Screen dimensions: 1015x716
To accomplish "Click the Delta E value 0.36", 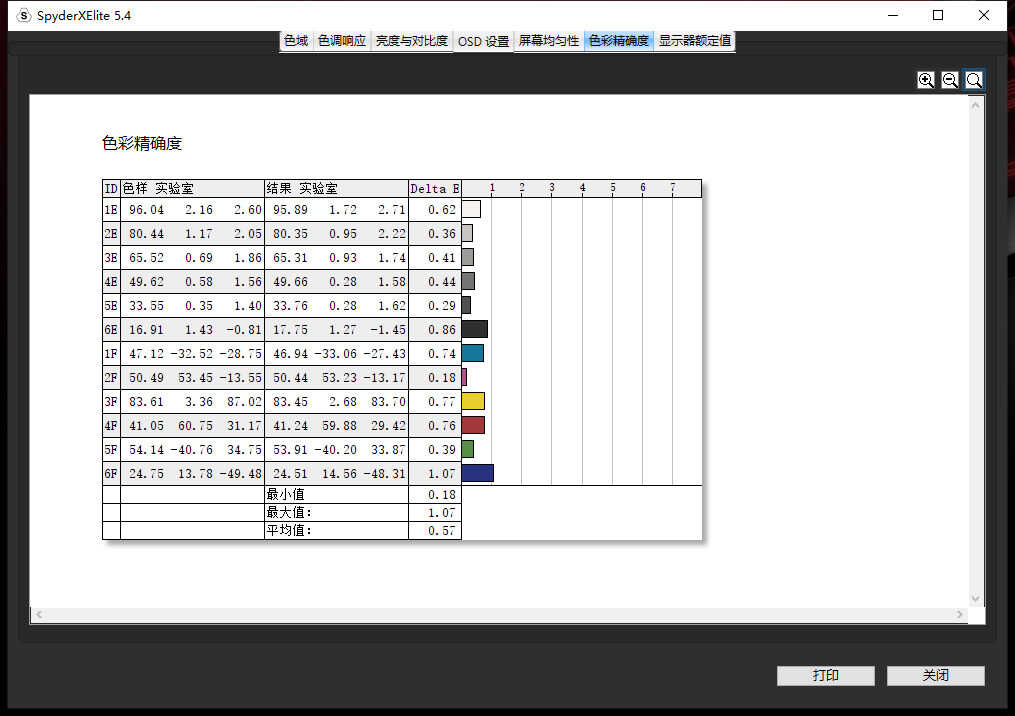I will click(x=441, y=234).
